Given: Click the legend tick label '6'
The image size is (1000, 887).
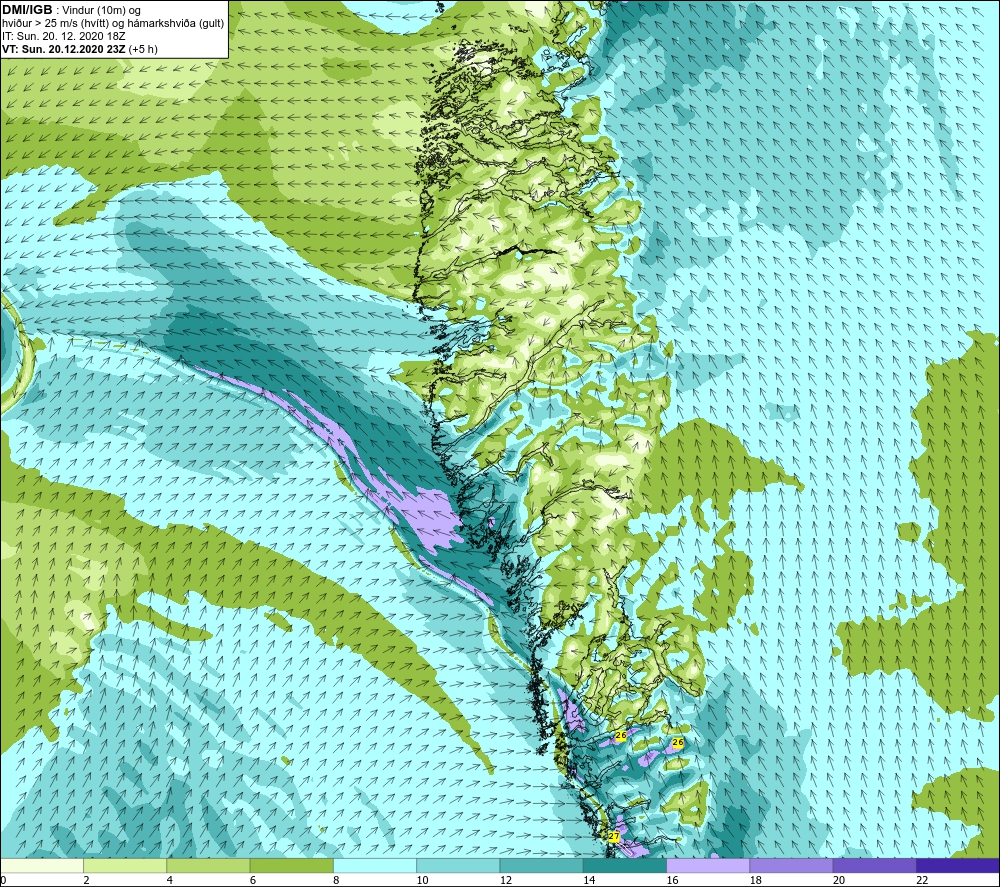Looking at the screenshot, I should tap(253, 880).
